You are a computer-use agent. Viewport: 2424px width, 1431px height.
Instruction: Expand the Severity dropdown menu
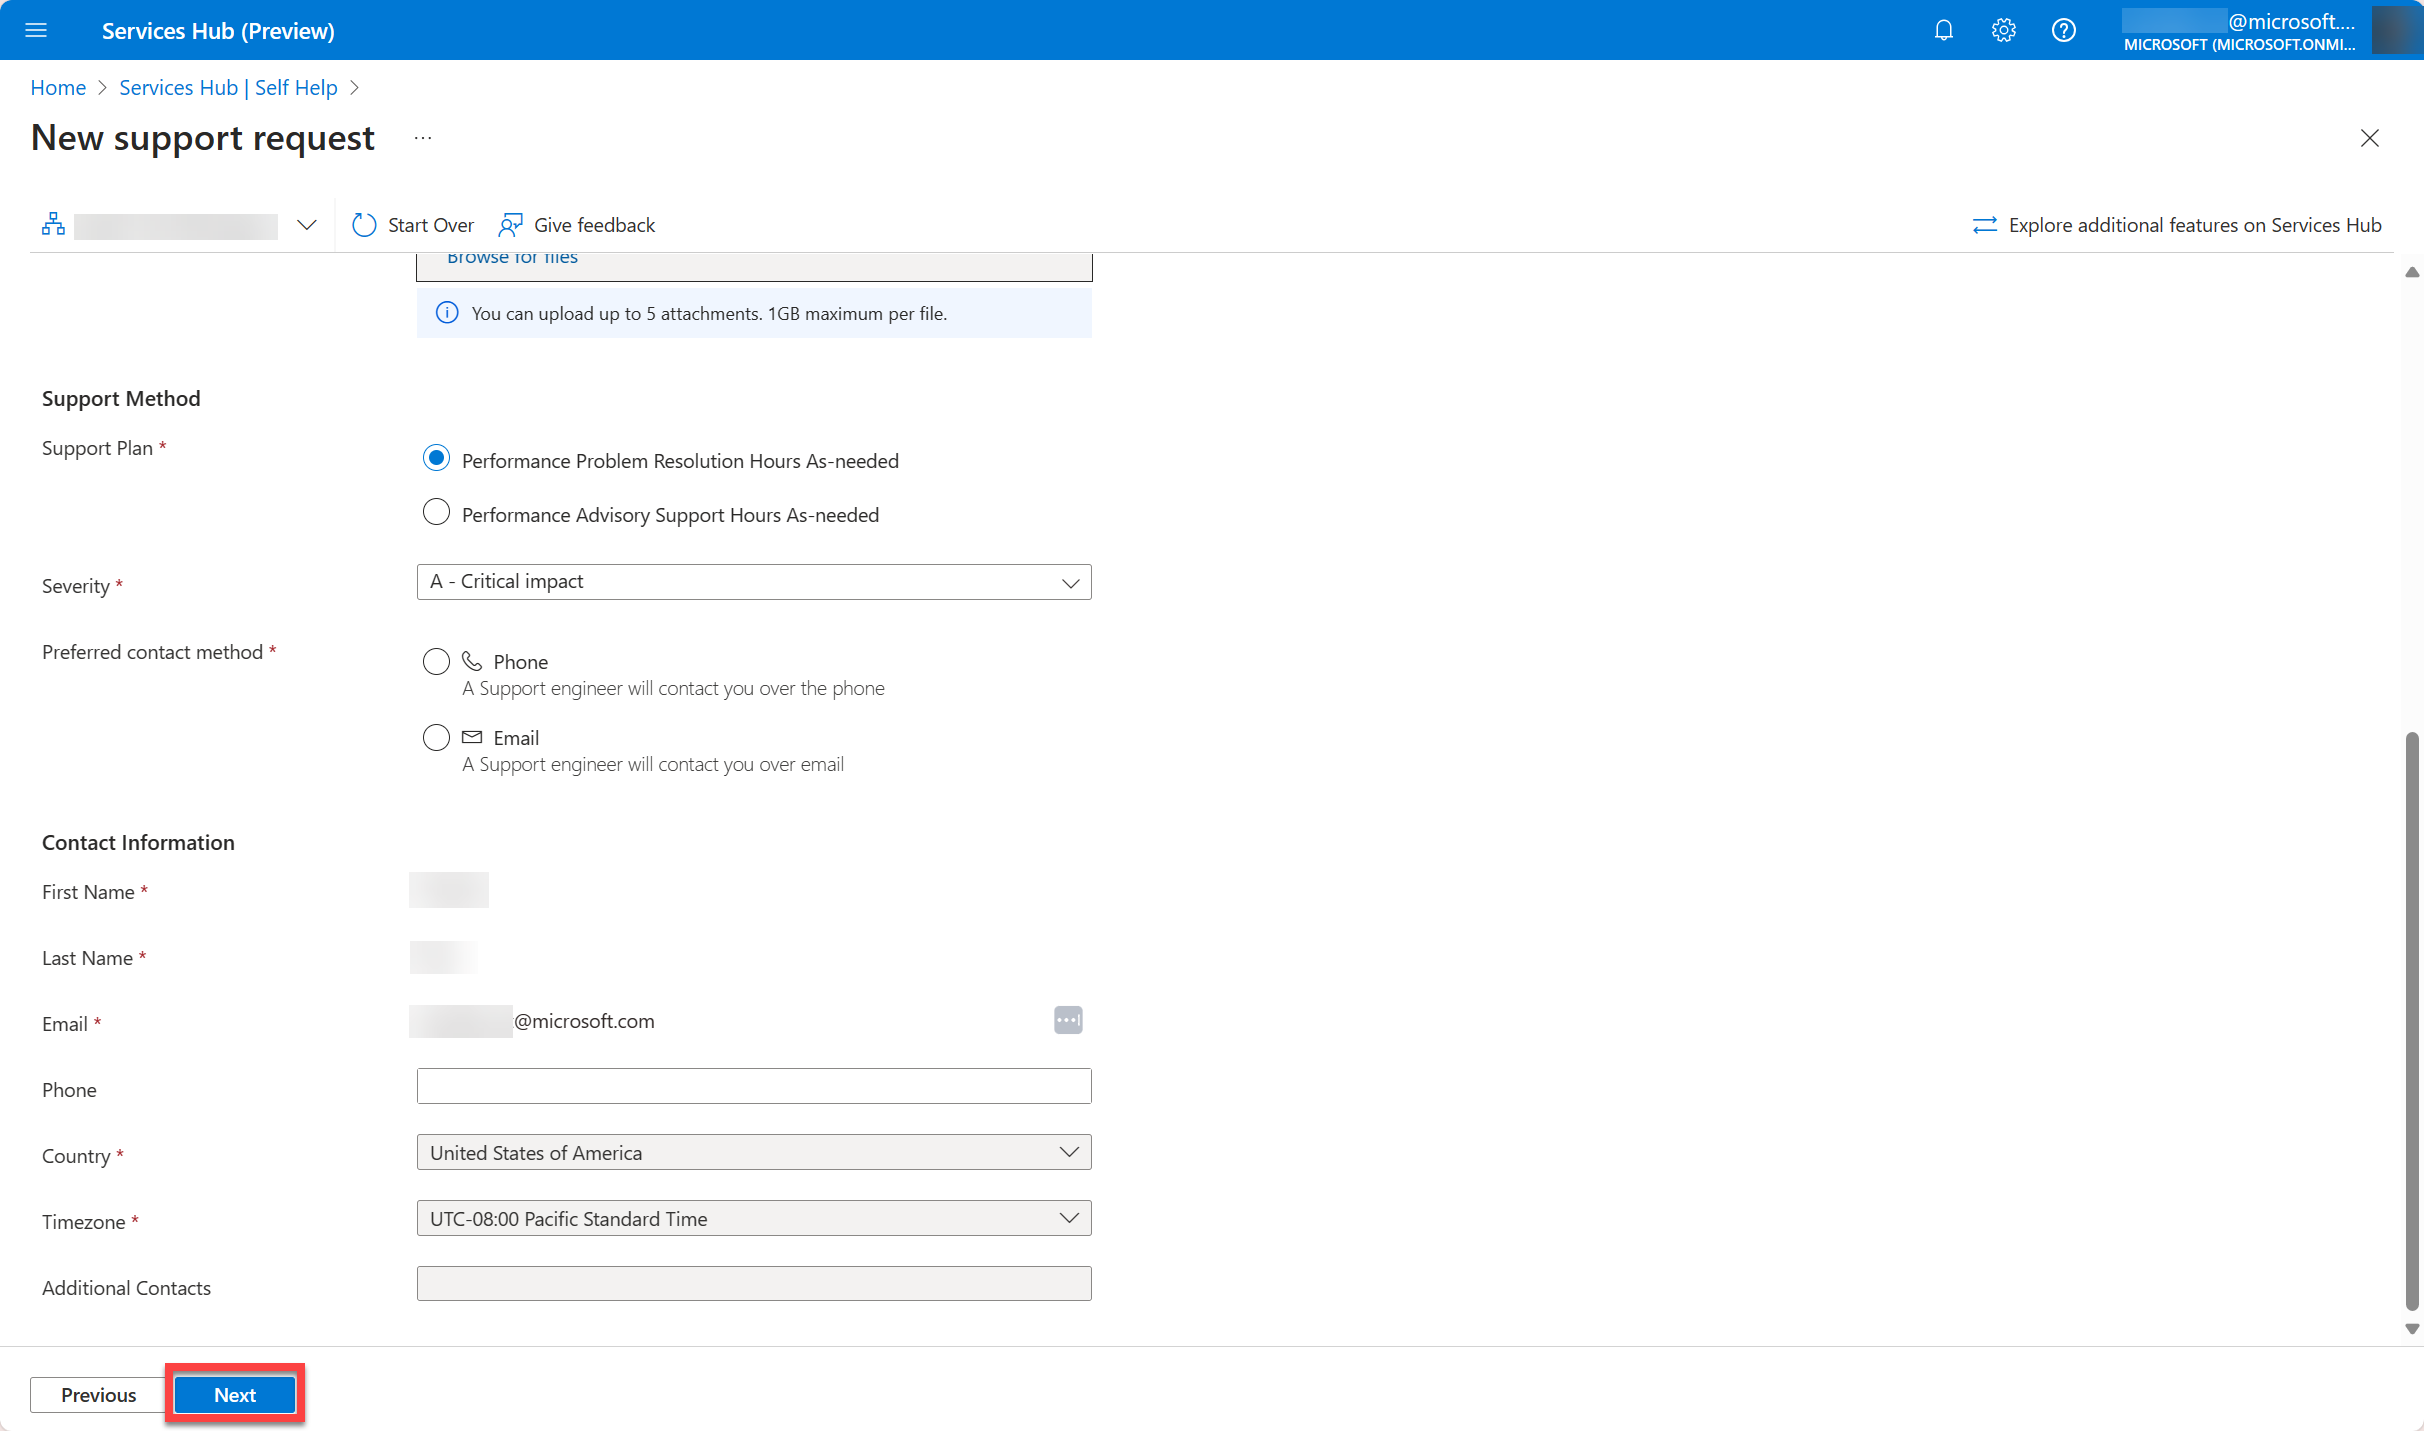1070,581
